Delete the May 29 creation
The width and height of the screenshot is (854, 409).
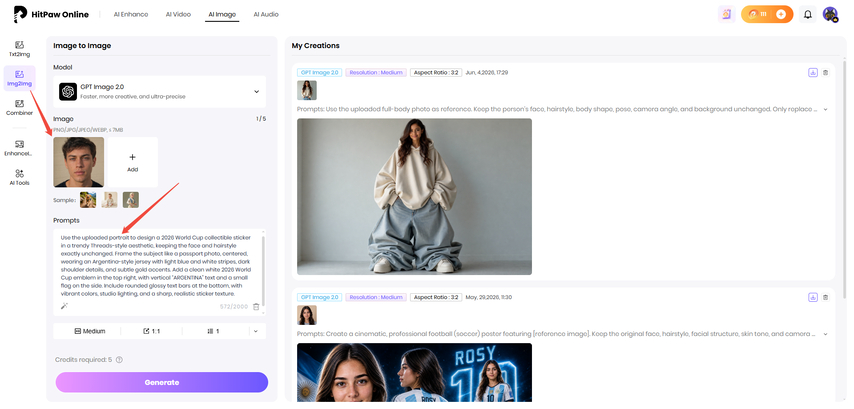[825, 297]
